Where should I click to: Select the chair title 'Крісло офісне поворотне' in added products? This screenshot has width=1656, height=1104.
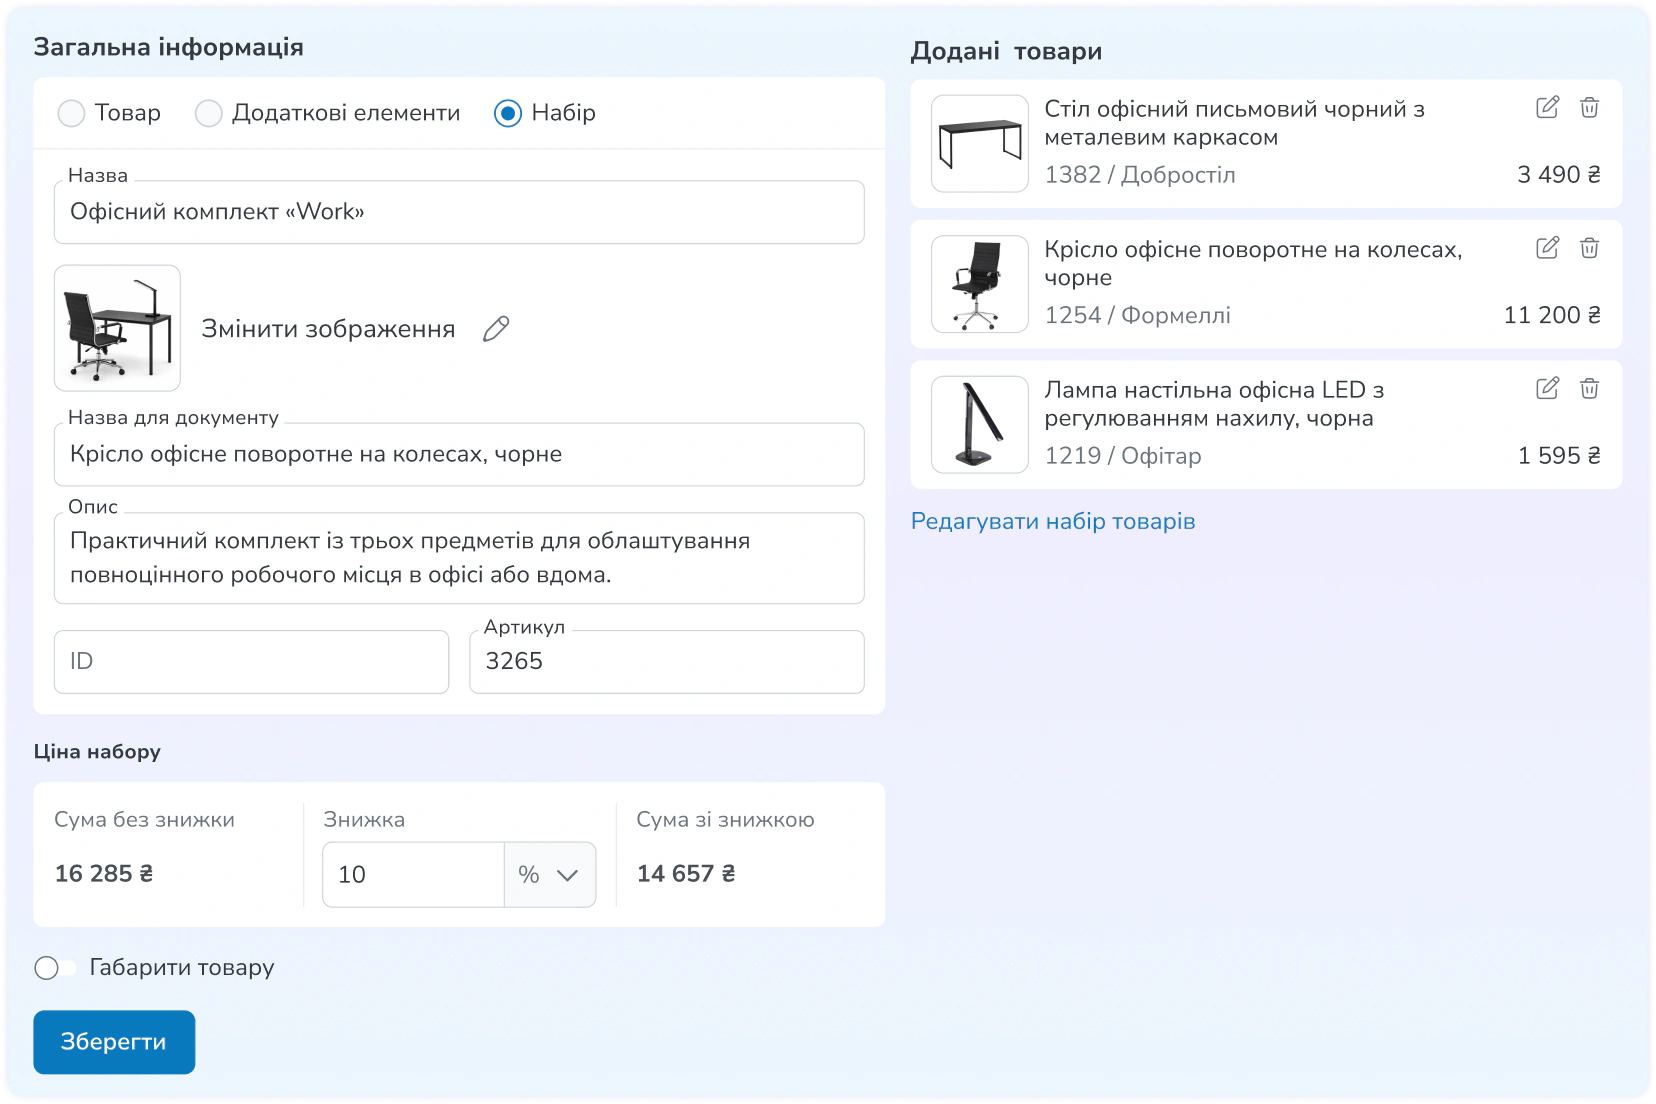[1254, 263]
